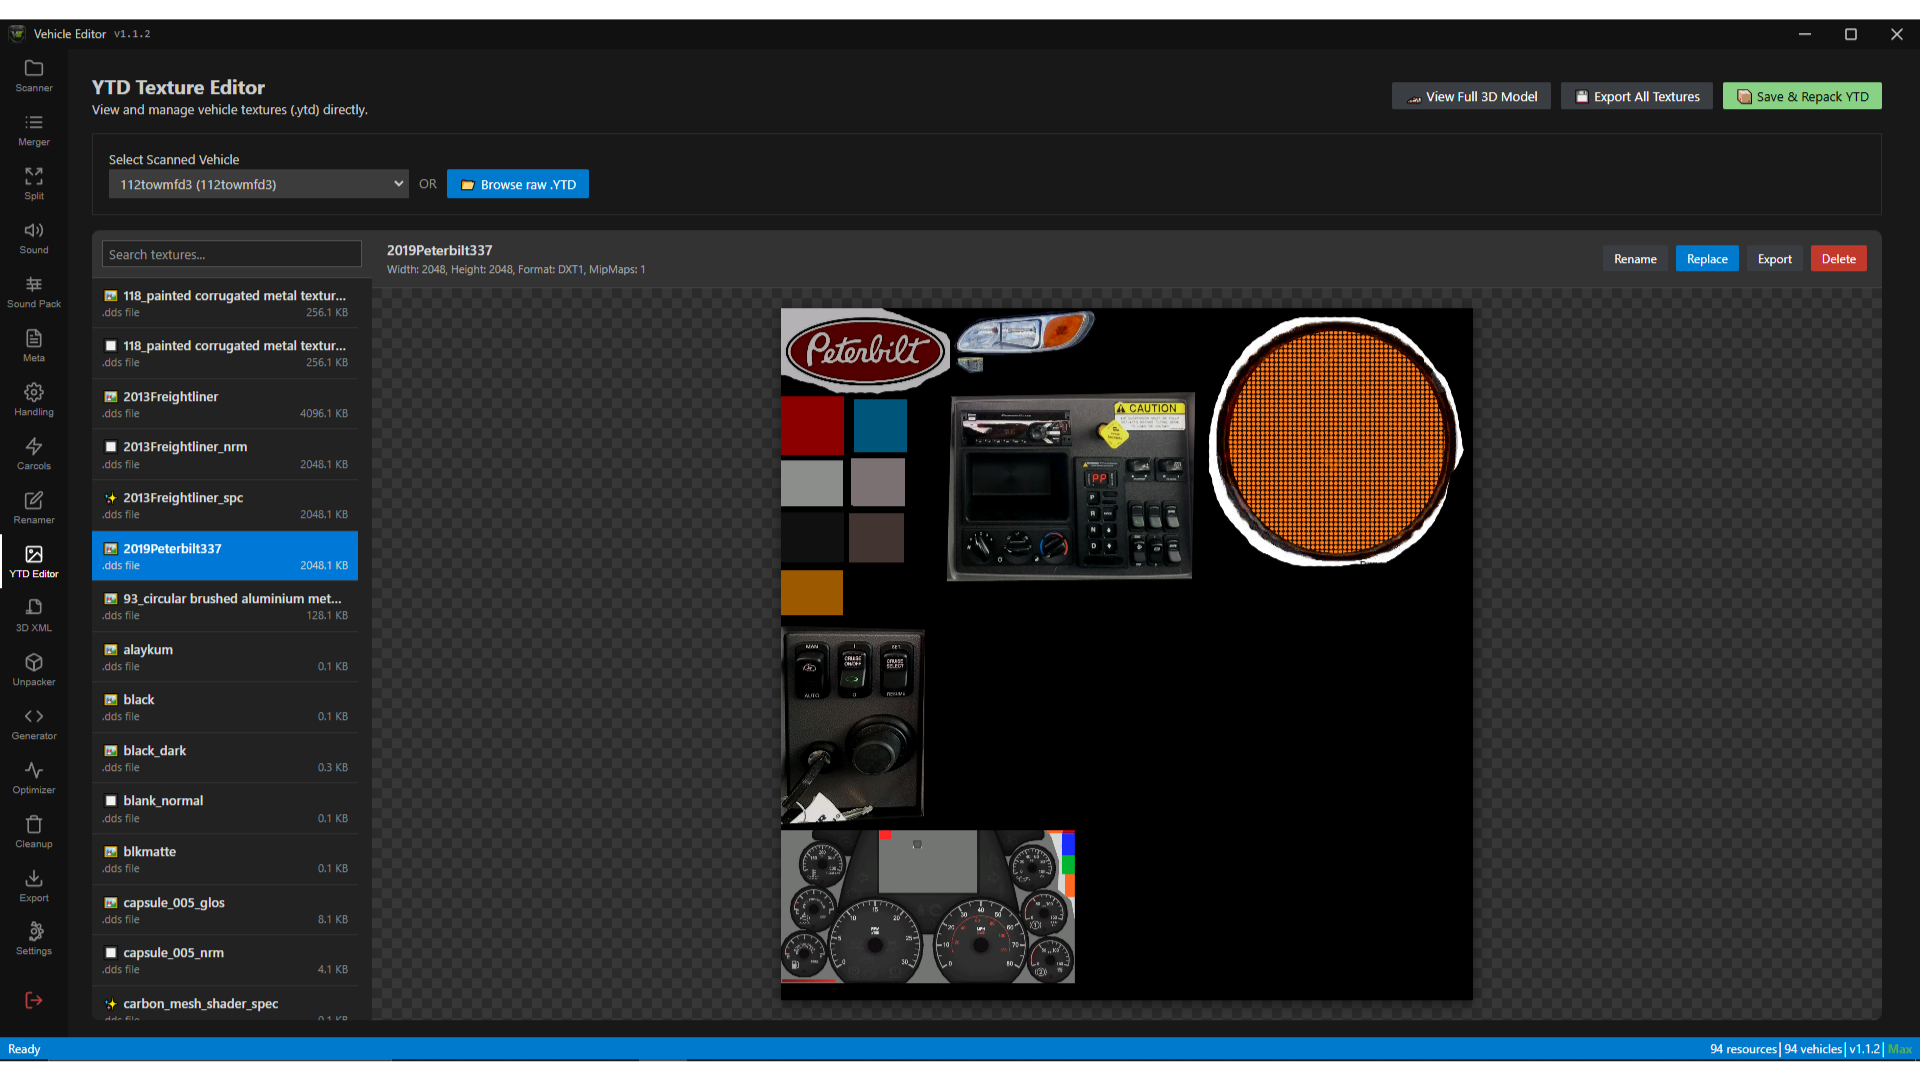Open the Scanner sidebar tool
The height and width of the screenshot is (1080, 1920).
point(34,76)
